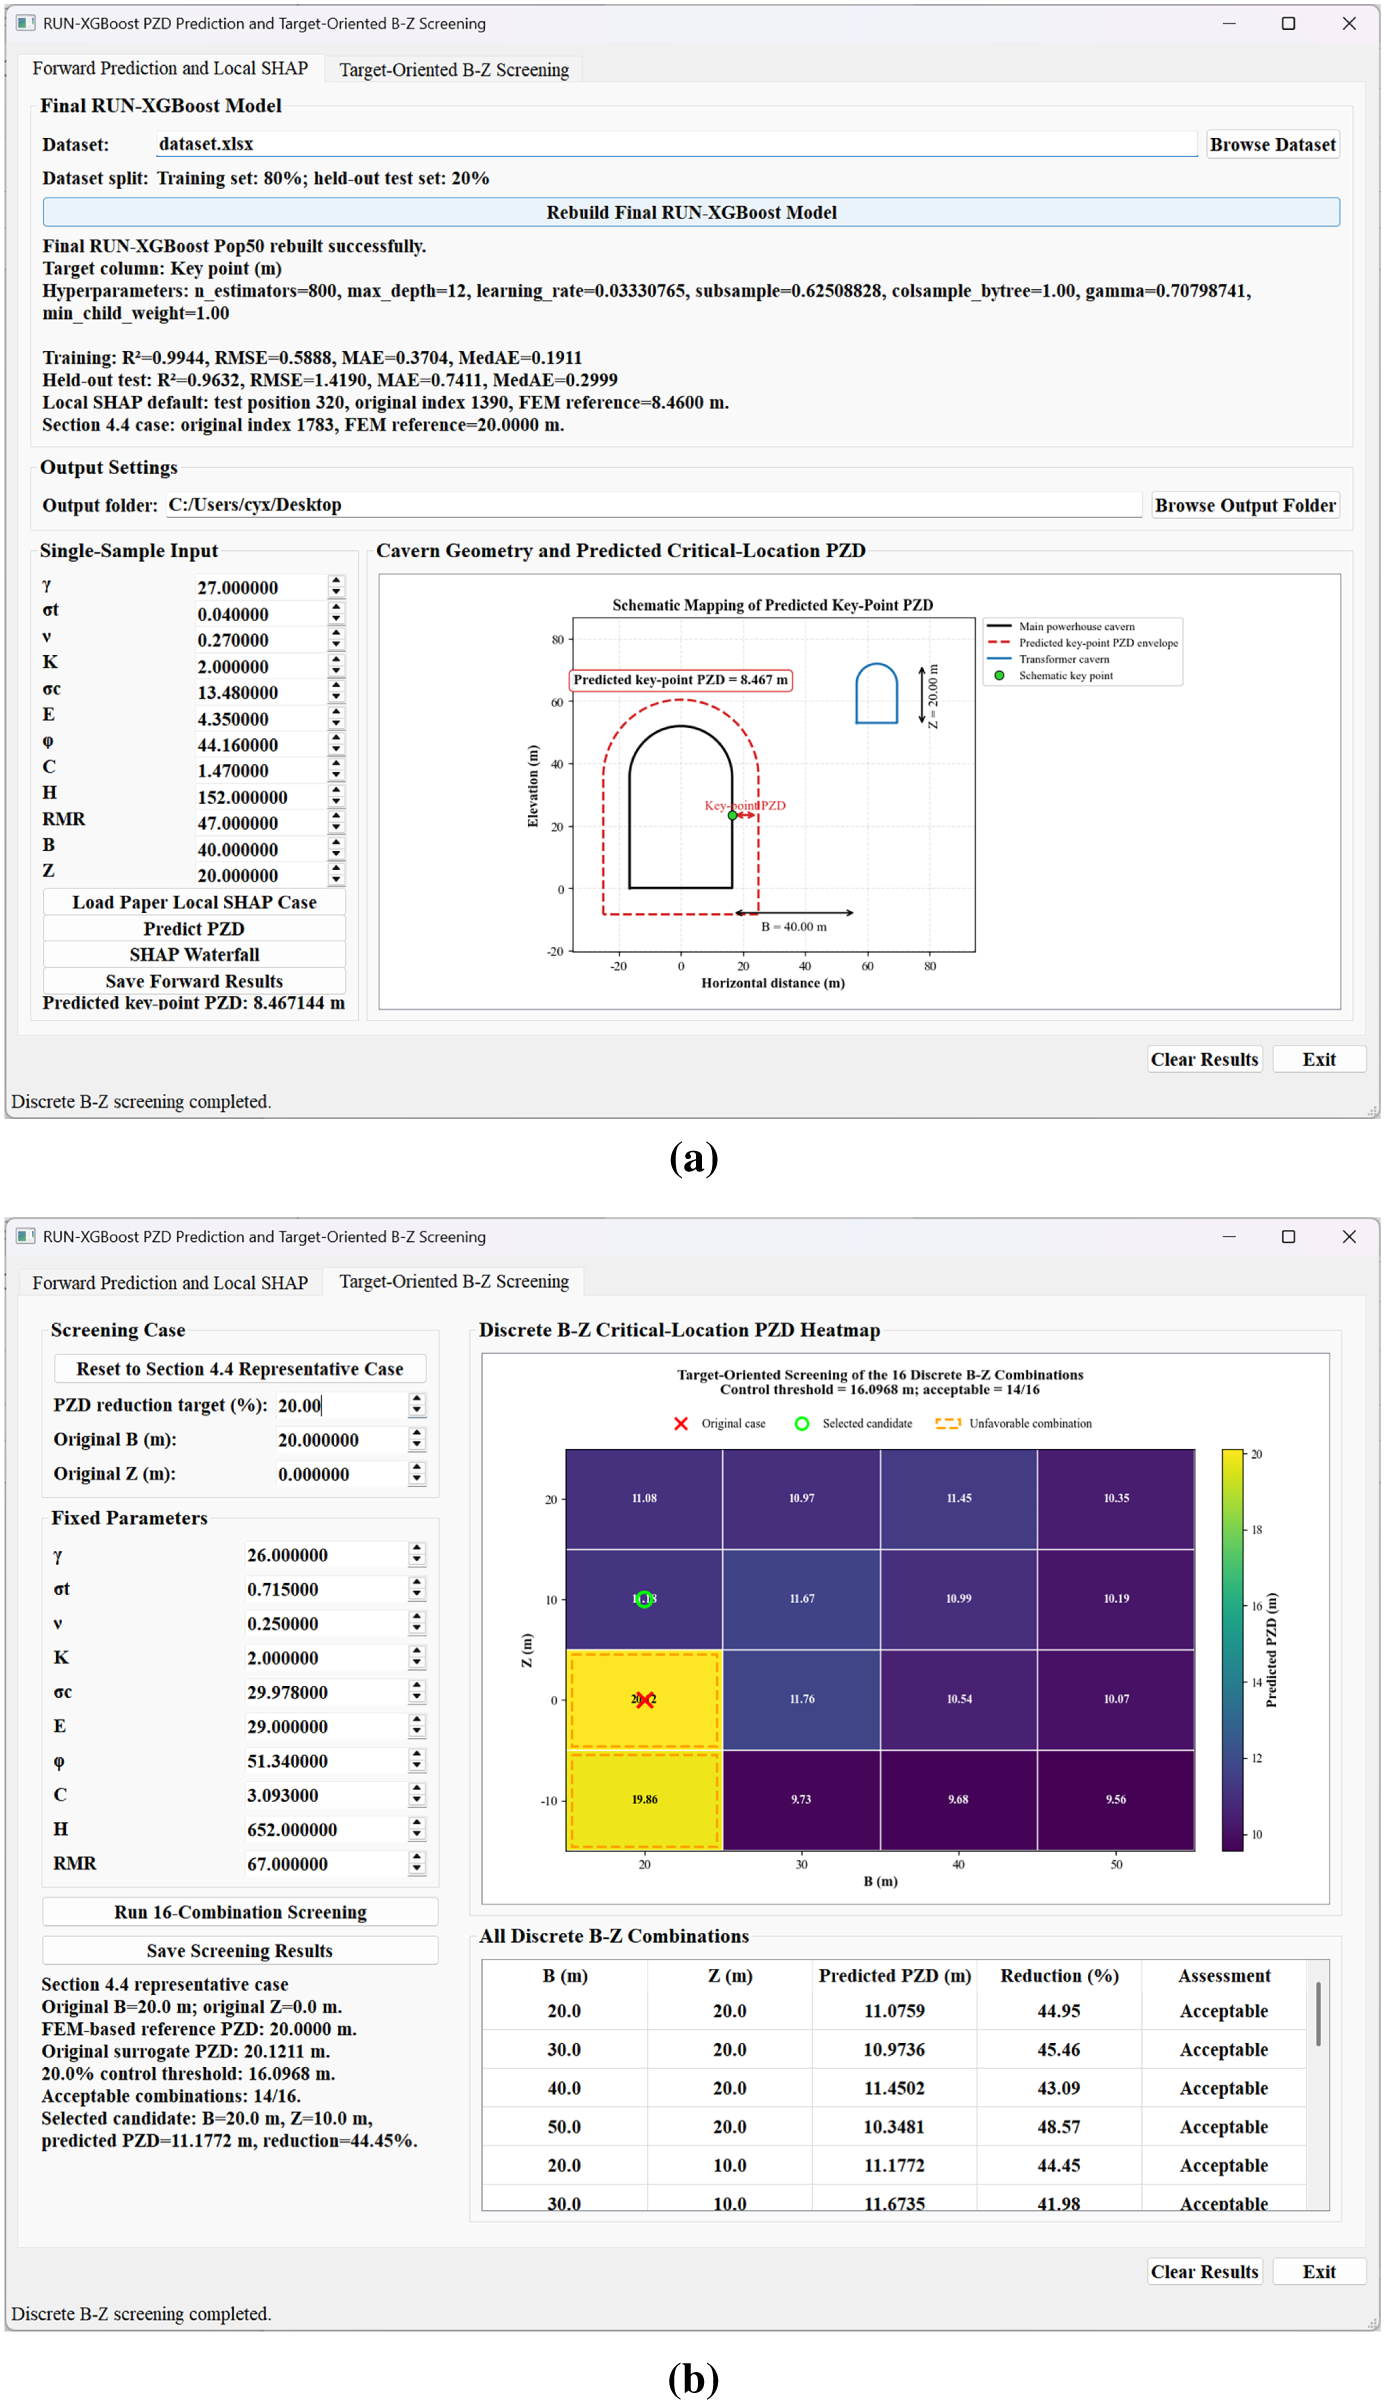Decrease the Z value in Single-Sample Input

tap(337, 882)
